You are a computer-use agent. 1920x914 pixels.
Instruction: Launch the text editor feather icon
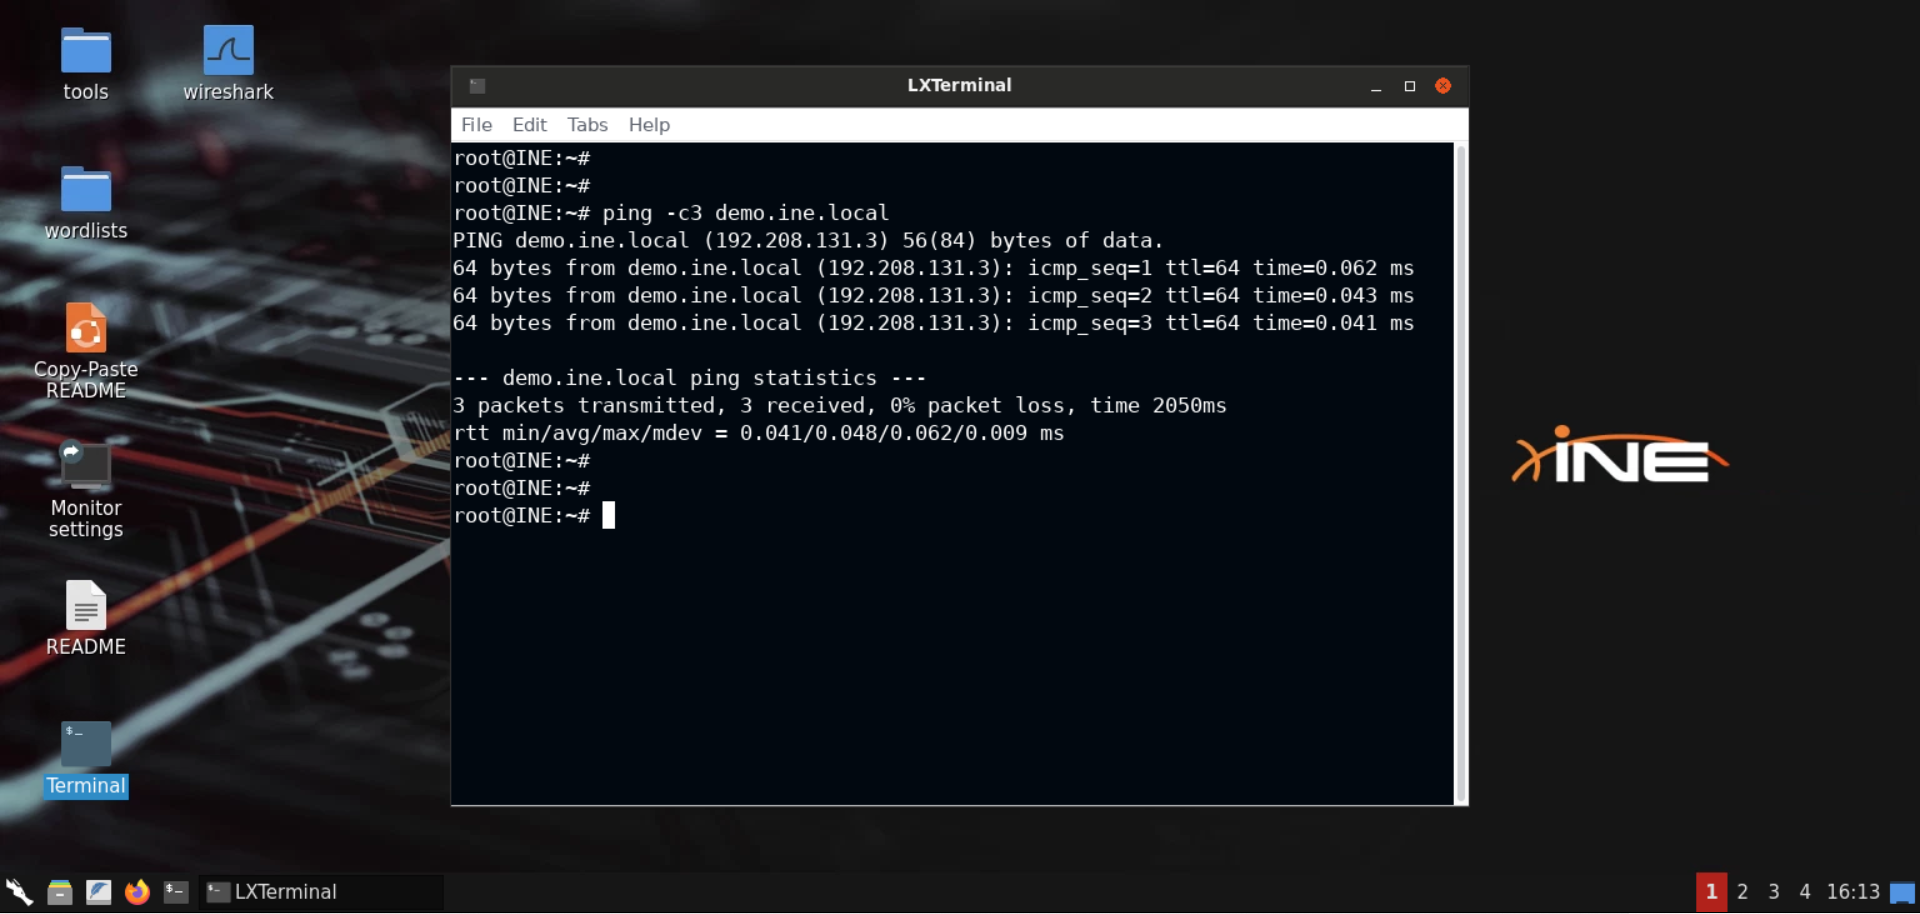[x=98, y=891]
